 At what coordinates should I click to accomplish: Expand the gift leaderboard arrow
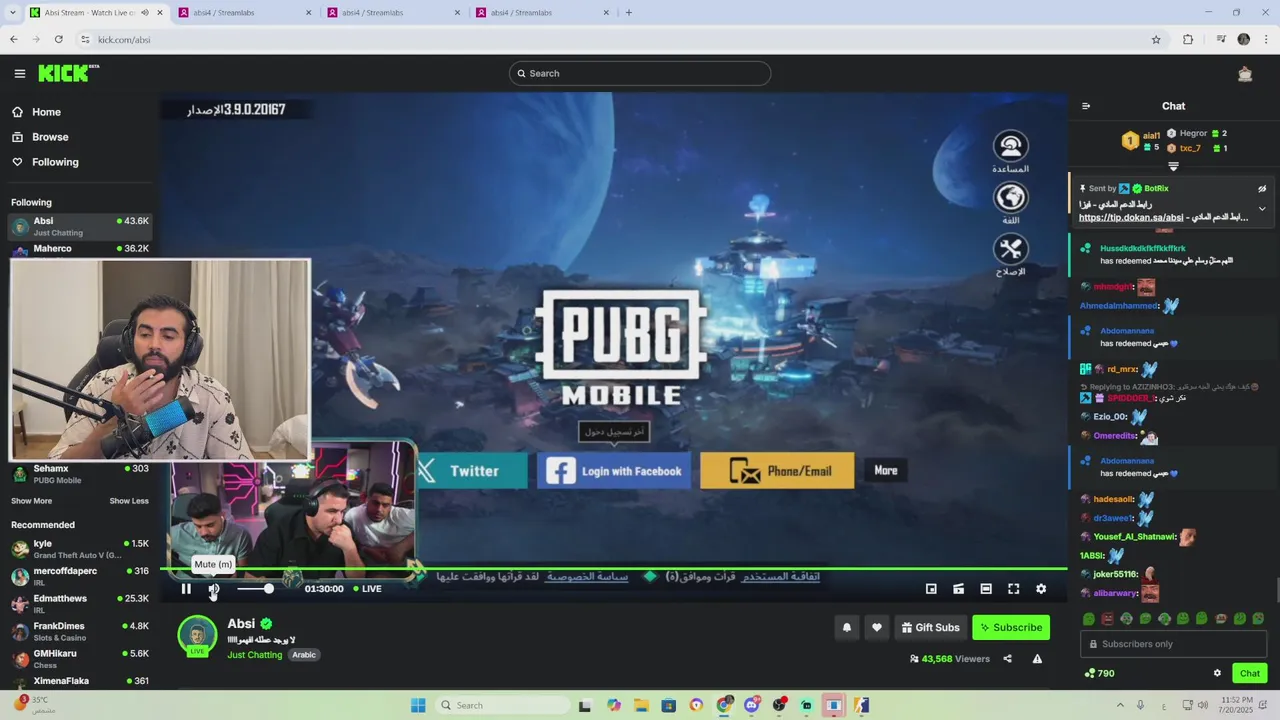pos(1174,166)
